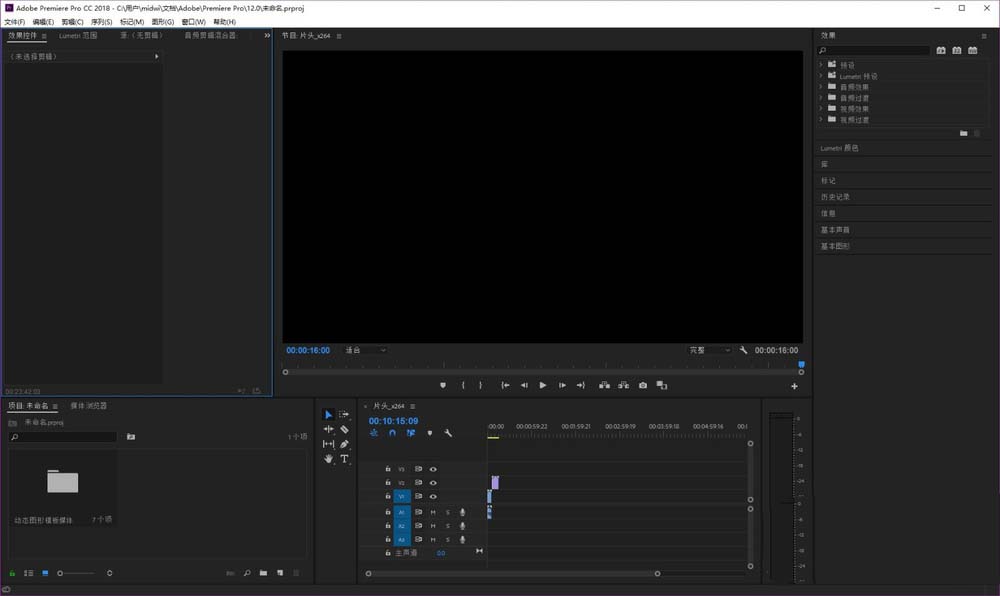
Task: Toggle lock on the V2 track
Action: (x=388, y=482)
